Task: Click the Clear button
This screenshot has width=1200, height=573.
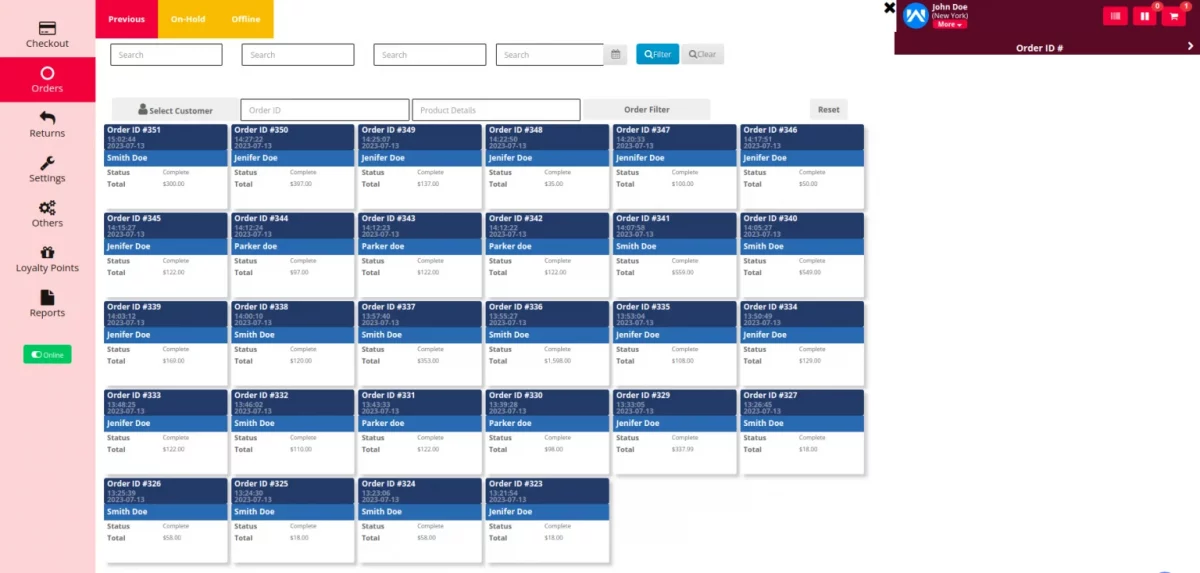Action: click(703, 54)
